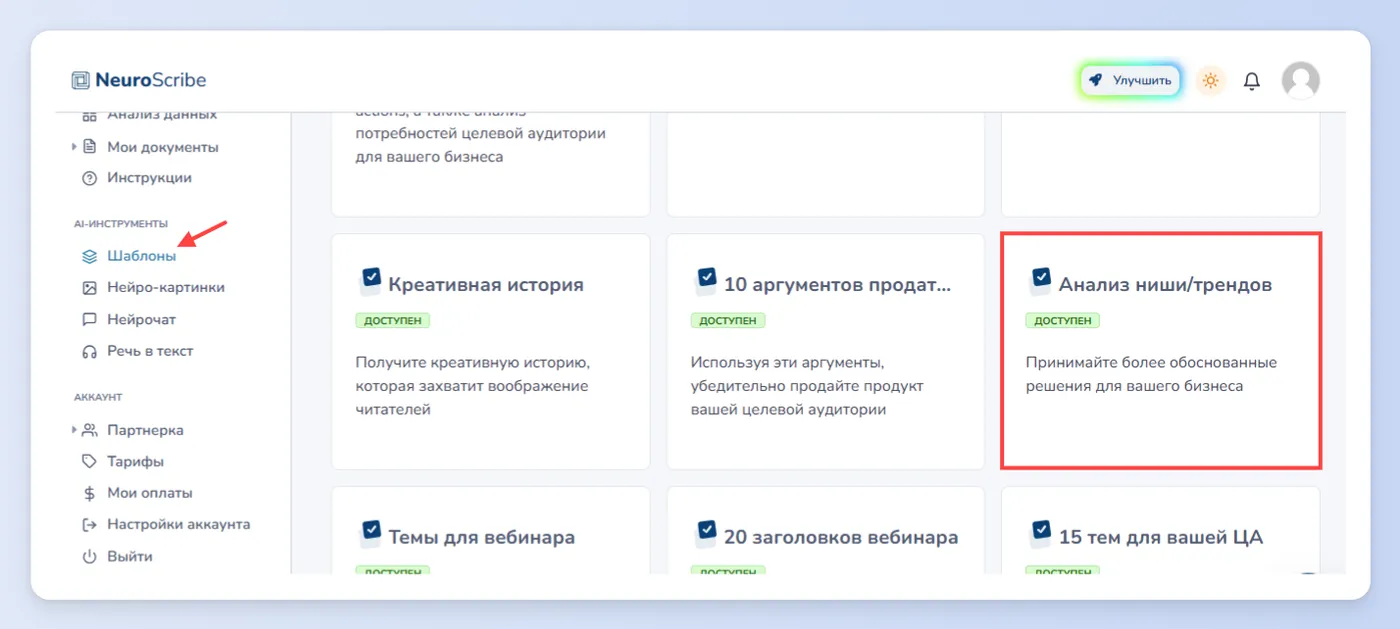Click the Нейро-картинки image icon
The image size is (1400, 629).
coord(89,288)
